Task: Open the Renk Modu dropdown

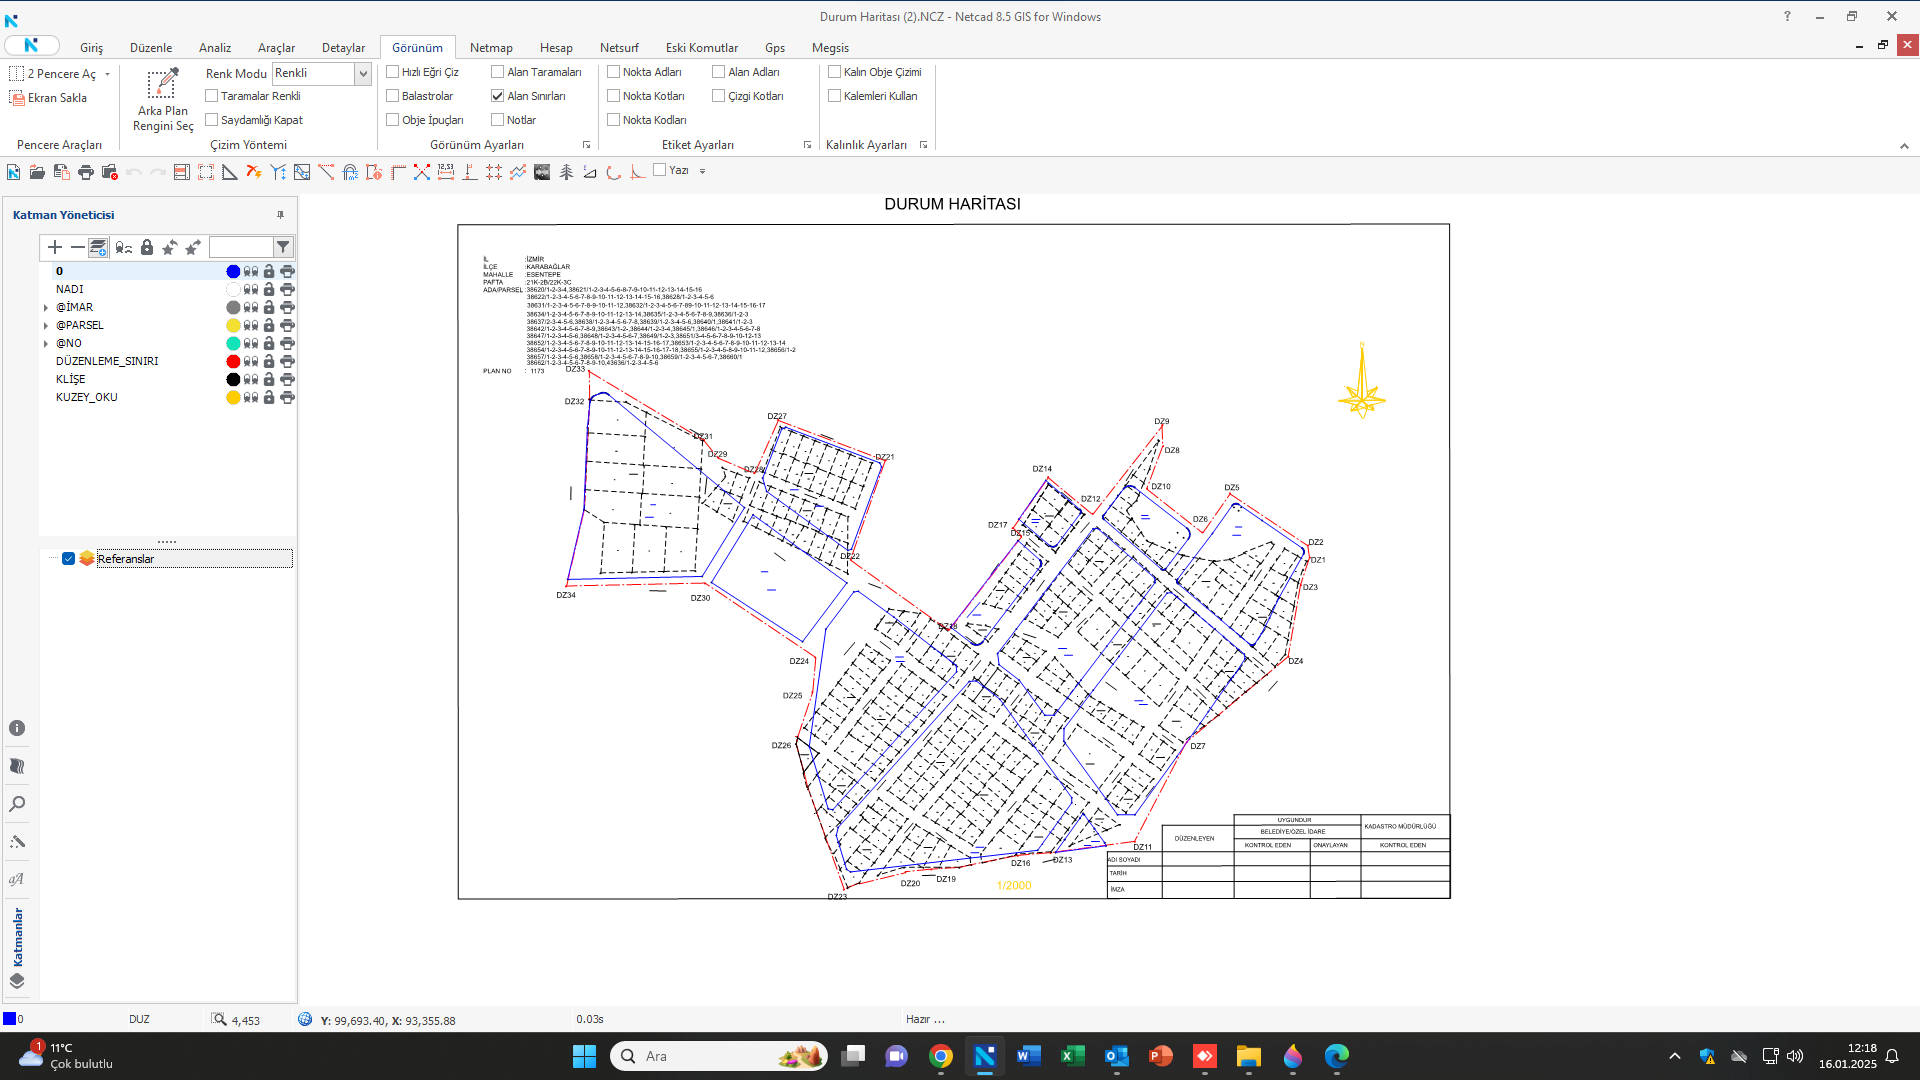Action: coord(363,73)
